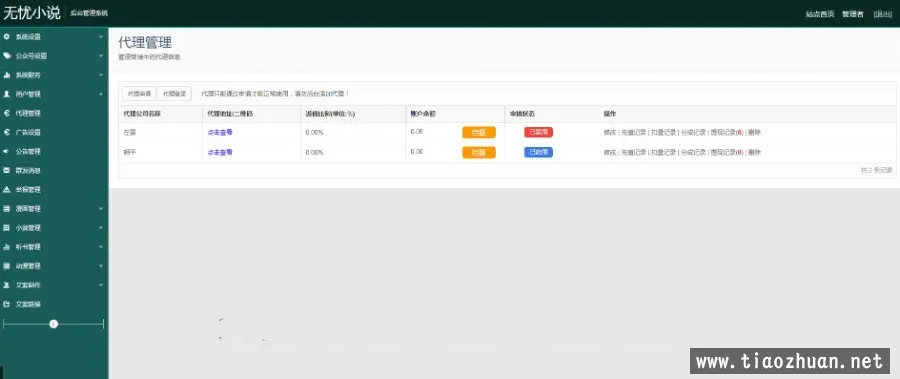
Task: Click the icon for 文案链接 at sidebar bottom
Action: click(x=7, y=304)
